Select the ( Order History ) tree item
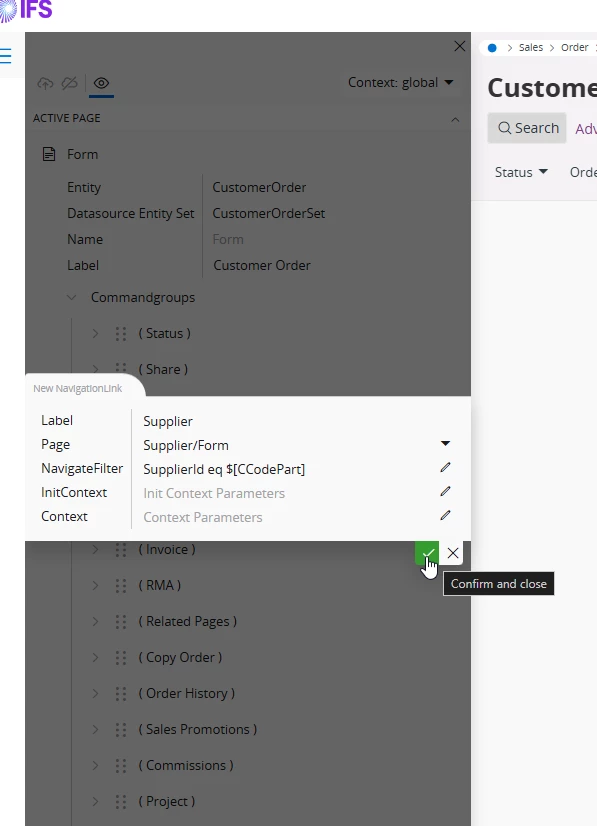The width and height of the screenshot is (597, 826). point(187,693)
